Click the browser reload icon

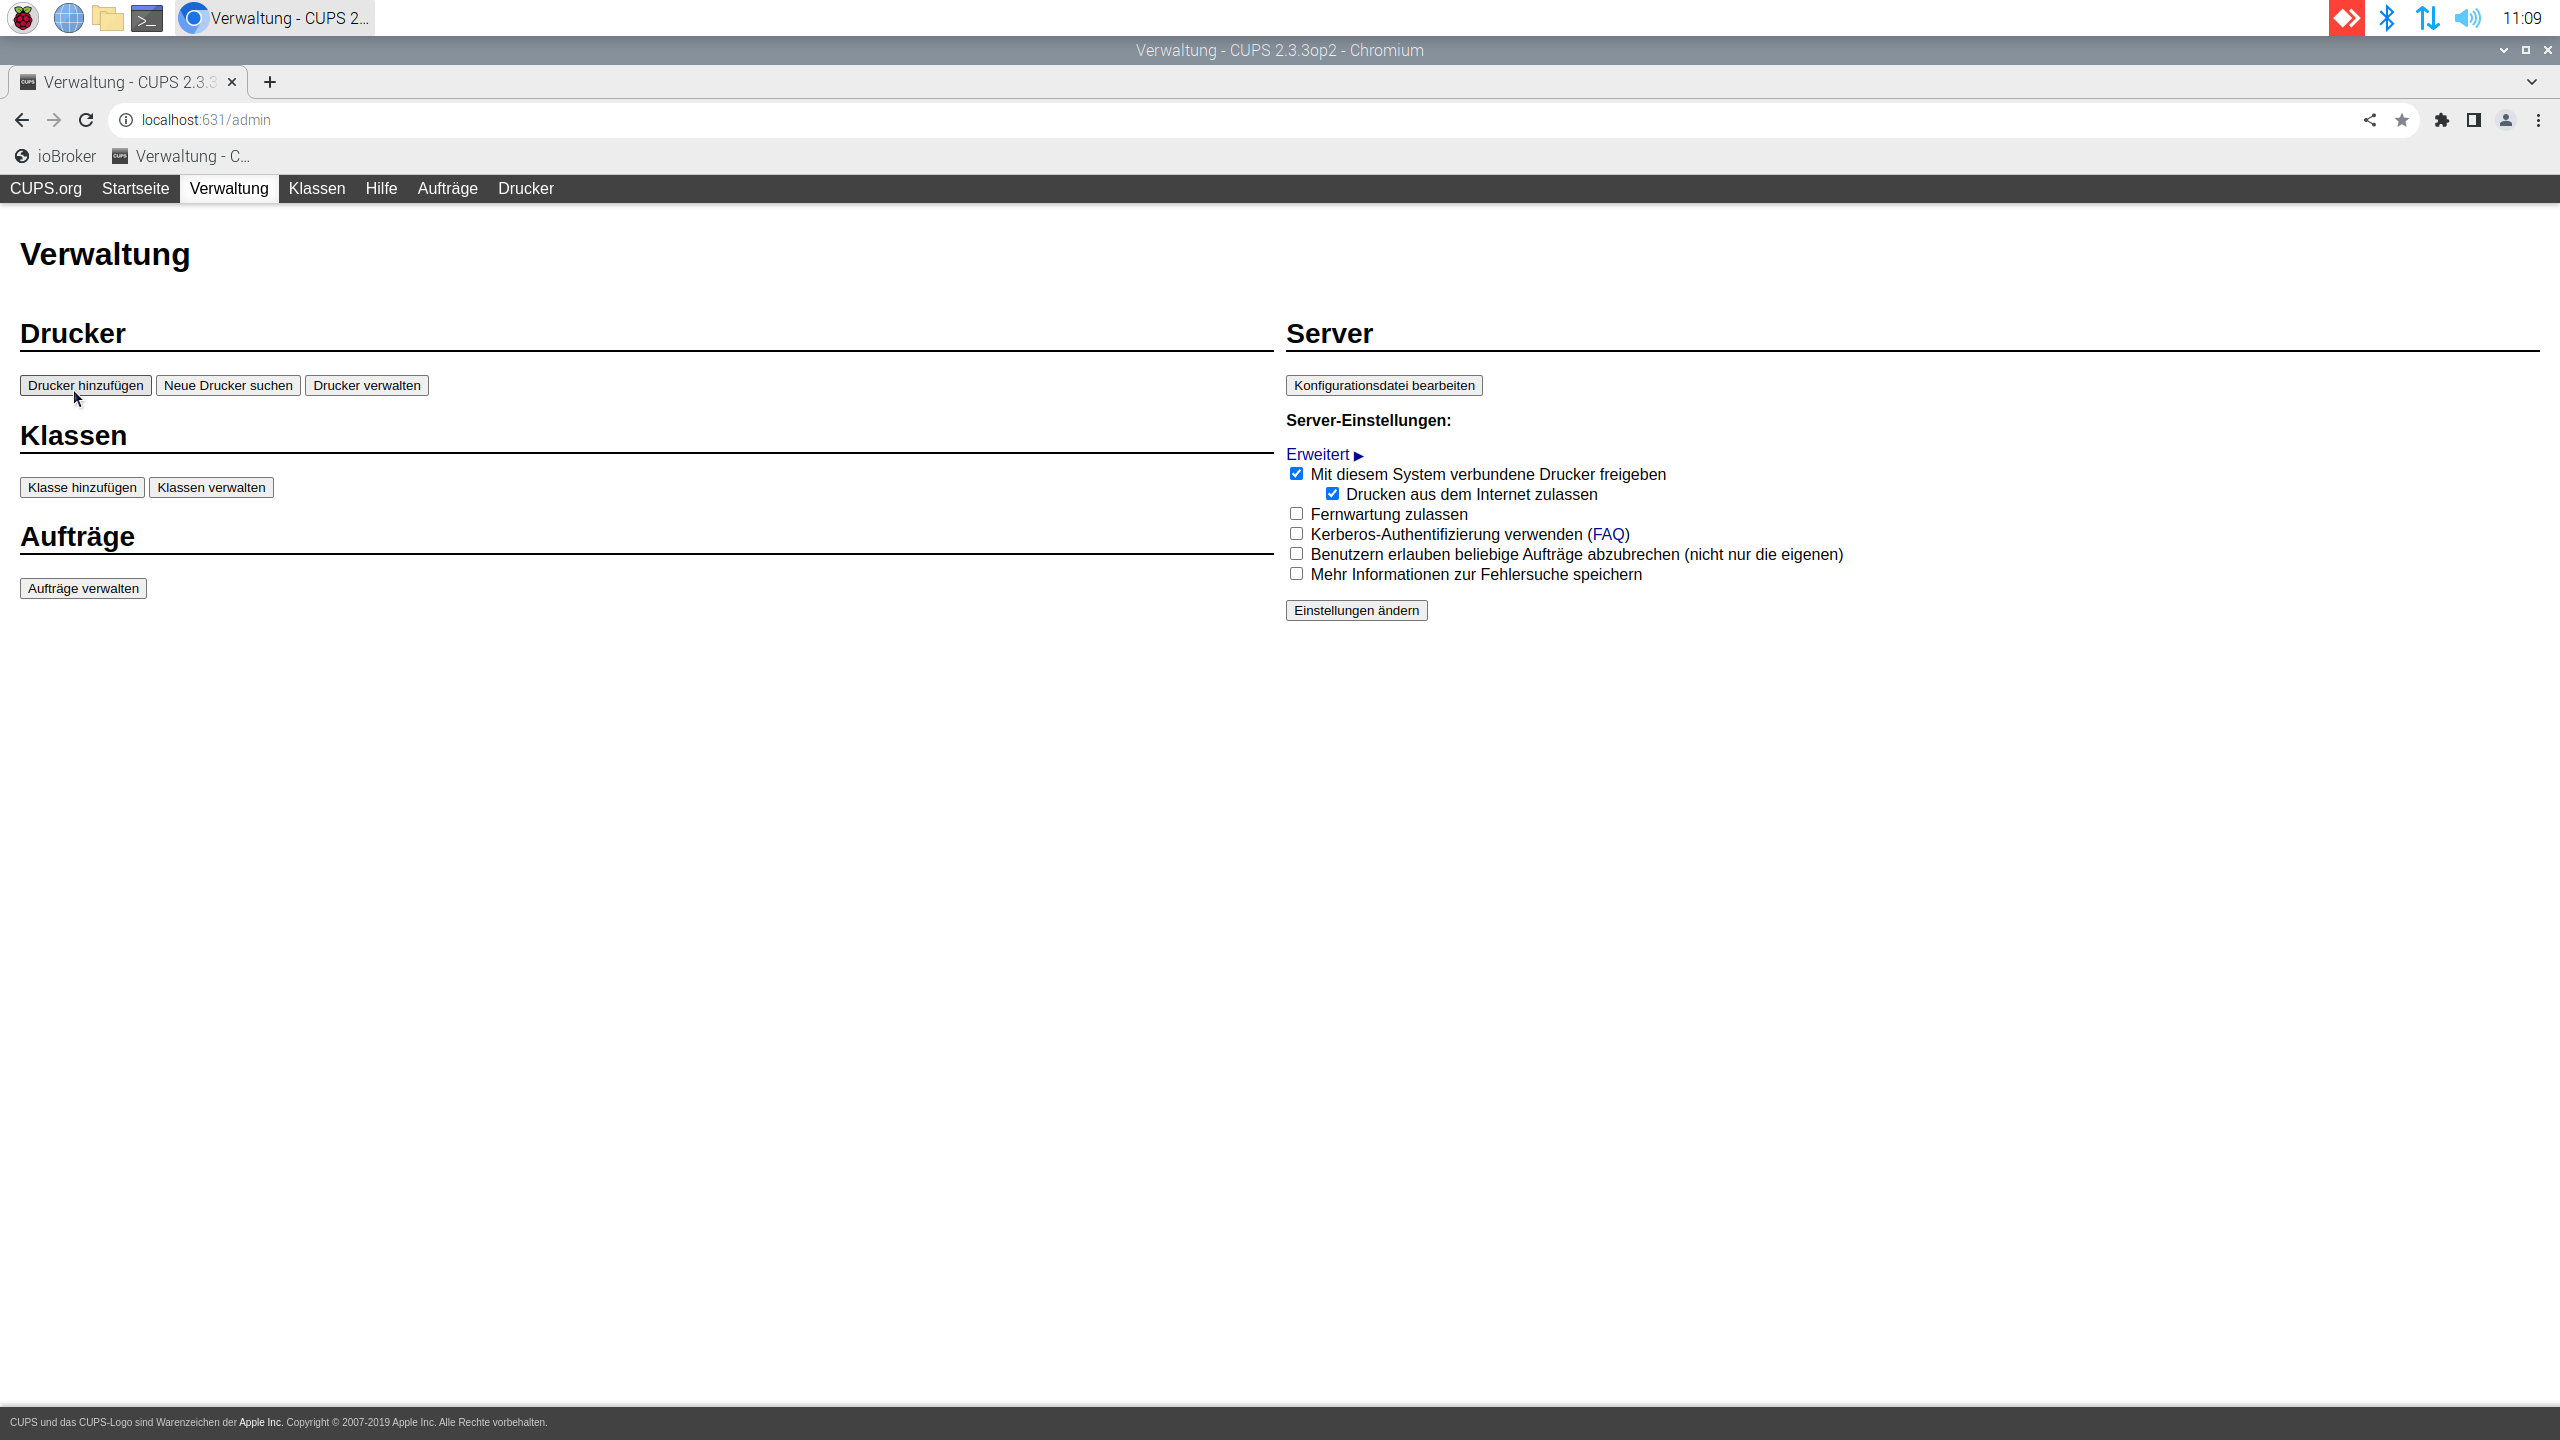coord(86,120)
